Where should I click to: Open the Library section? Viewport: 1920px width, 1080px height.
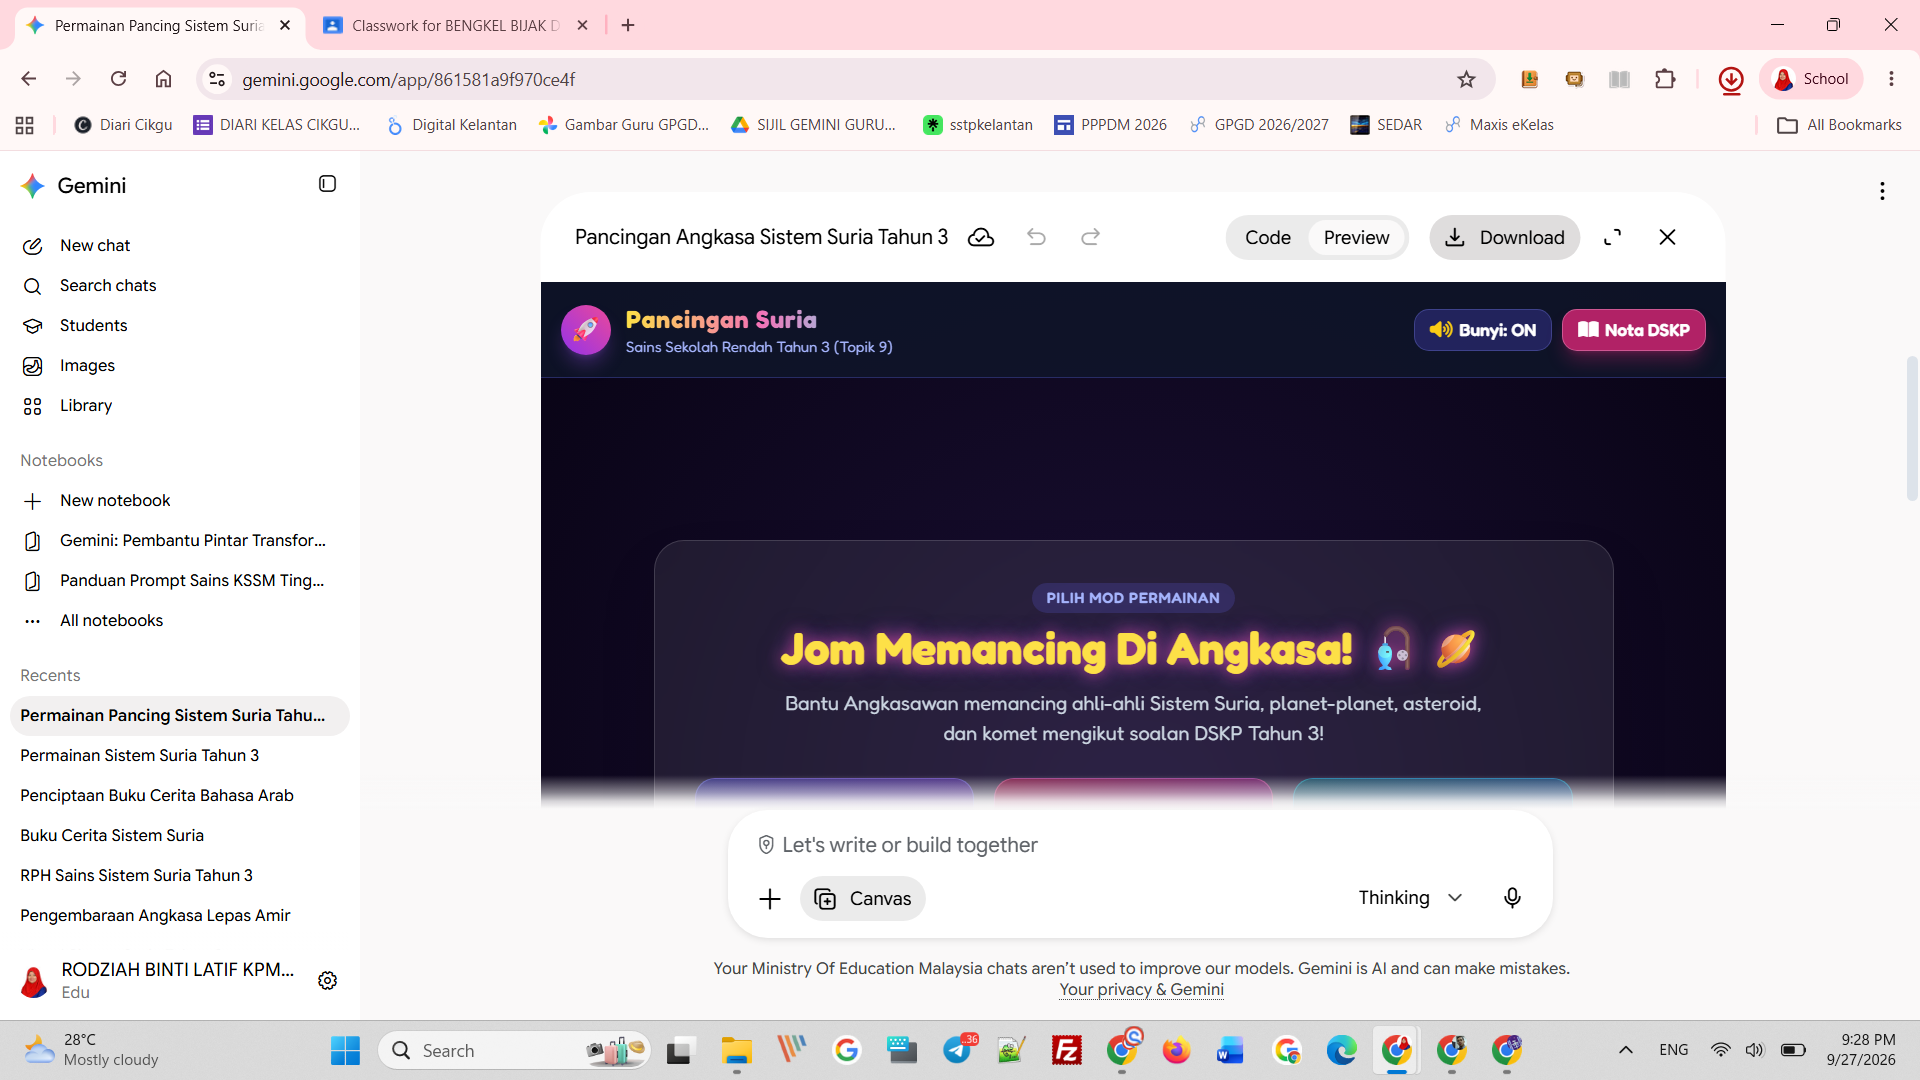tap(180, 406)
